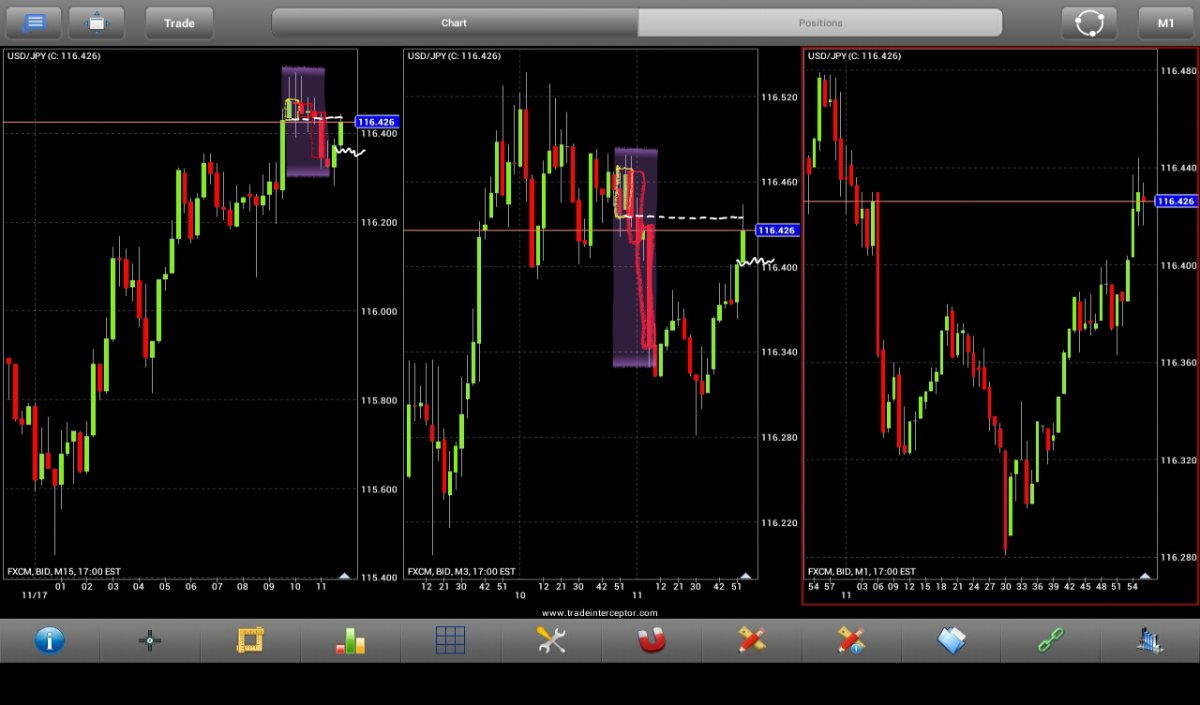Select the purple shaded box on M15 chart
The image size is (1200, 705).
pyautogui.click(x=306, y=122)
